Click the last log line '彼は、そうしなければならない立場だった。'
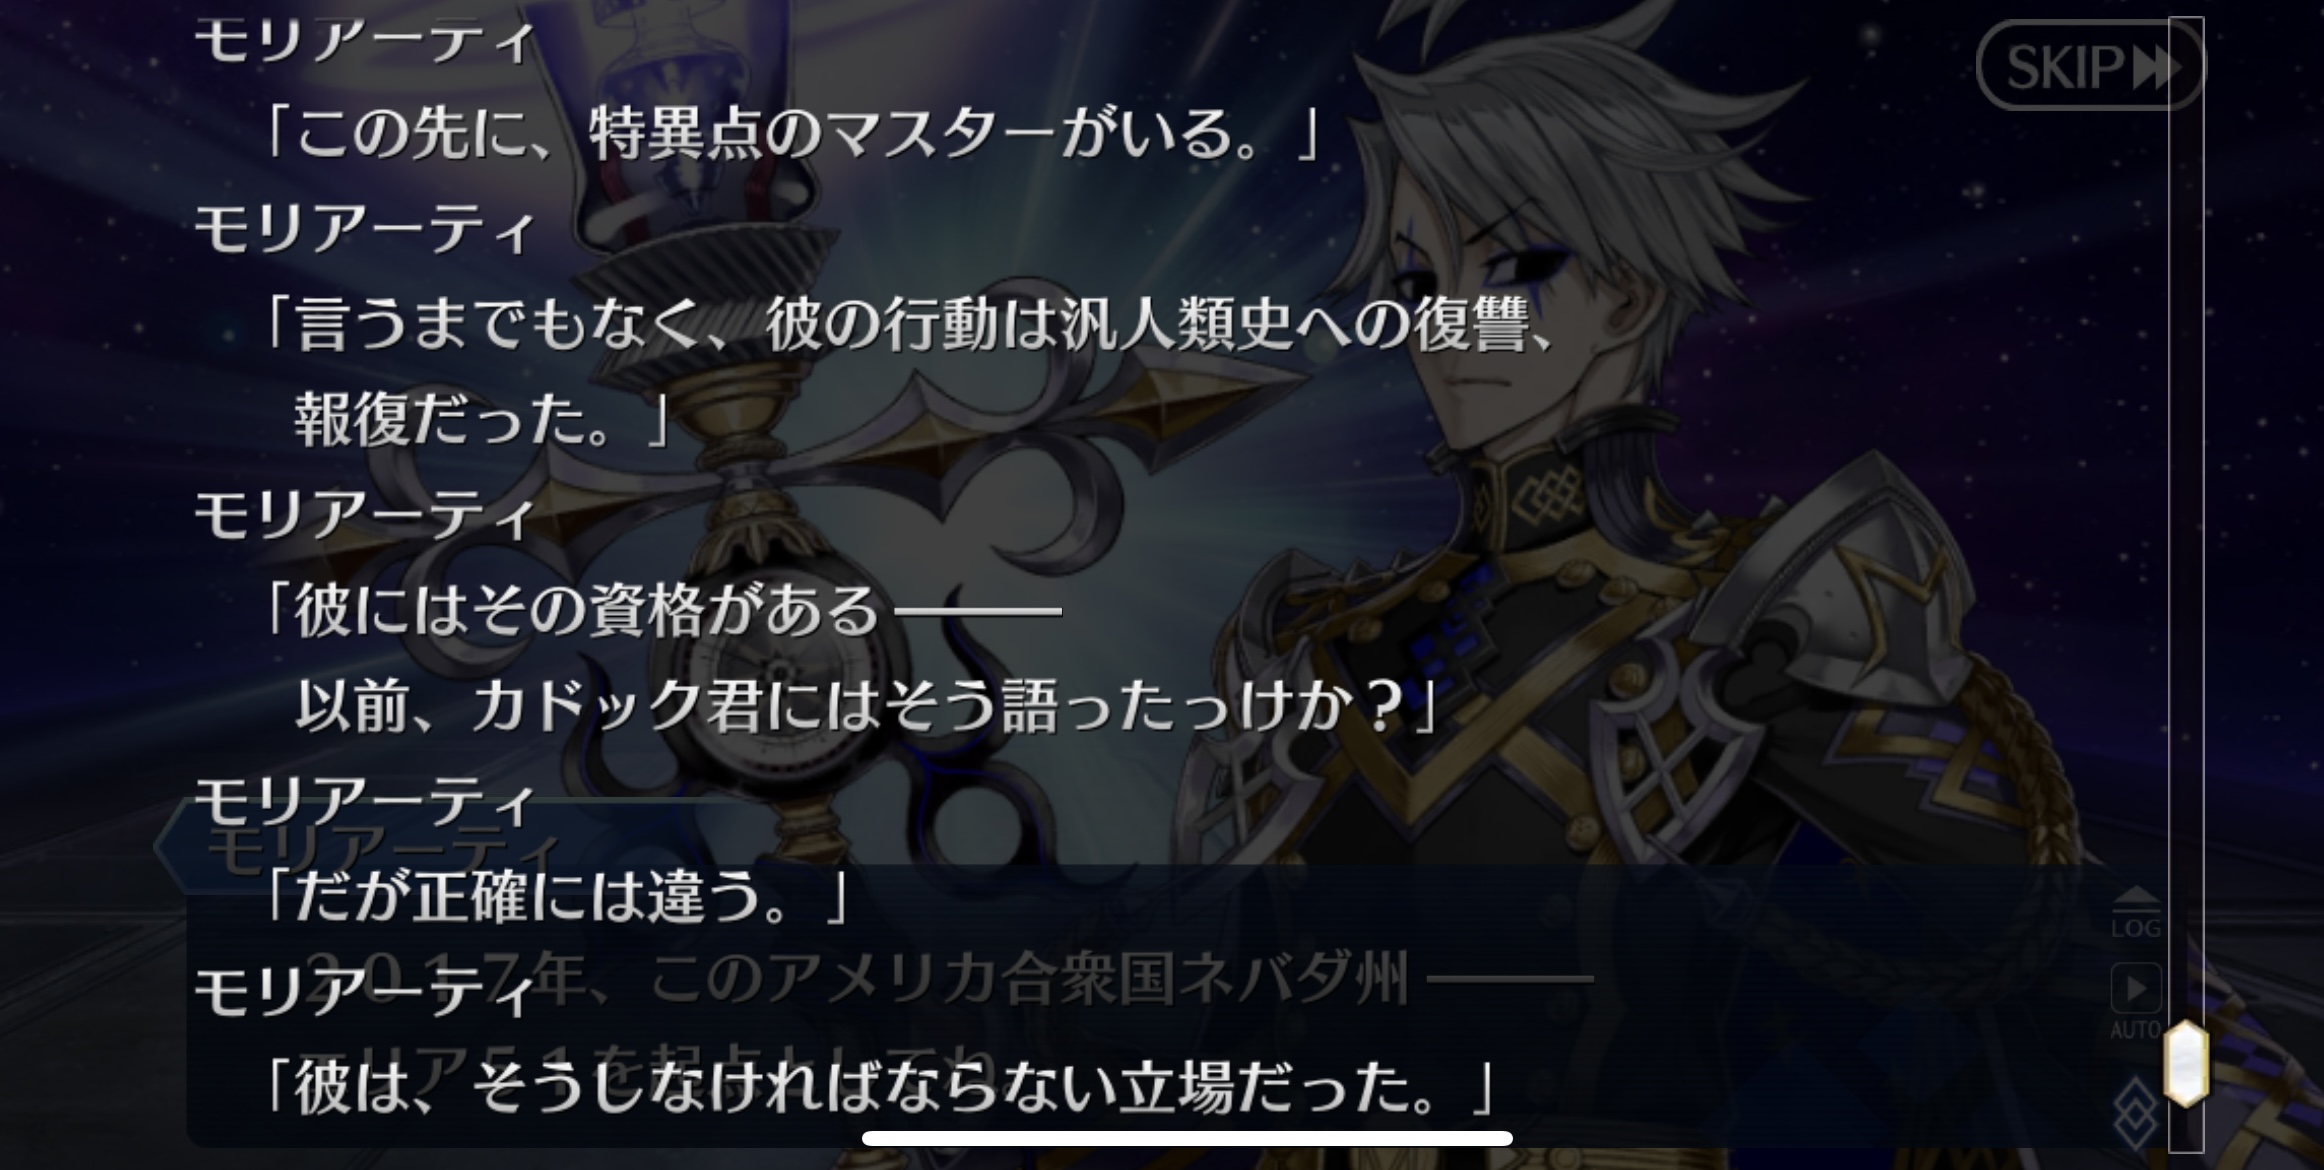This screenshot has height=1170, width=2324. [877, 1088]
